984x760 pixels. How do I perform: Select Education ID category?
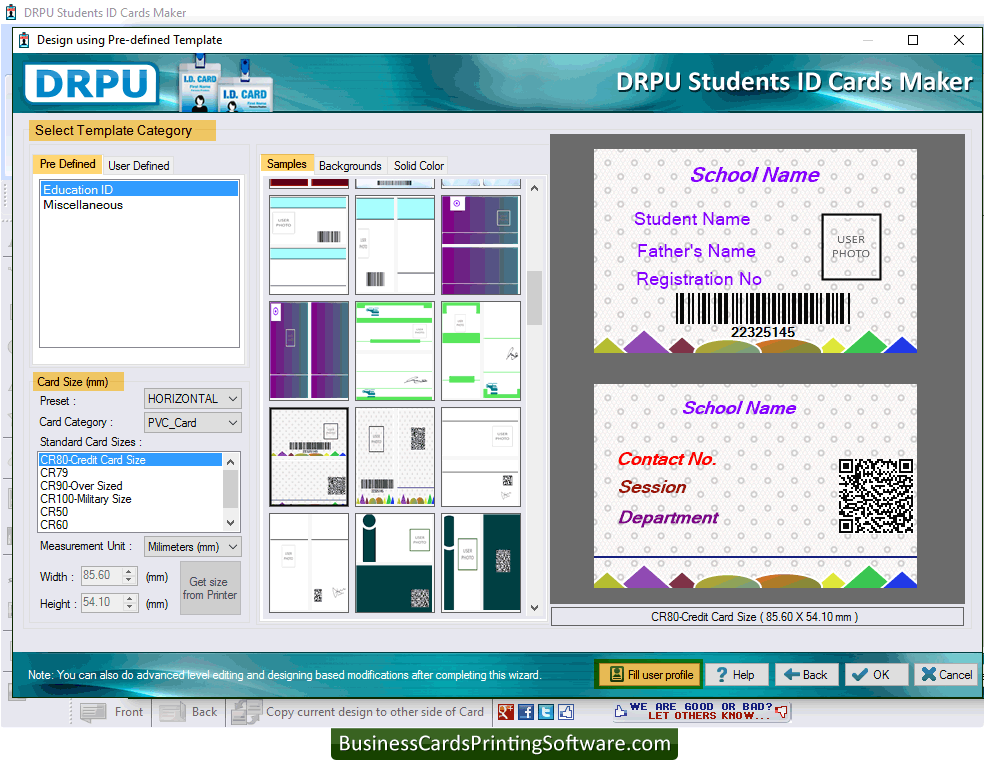[139, 190]
